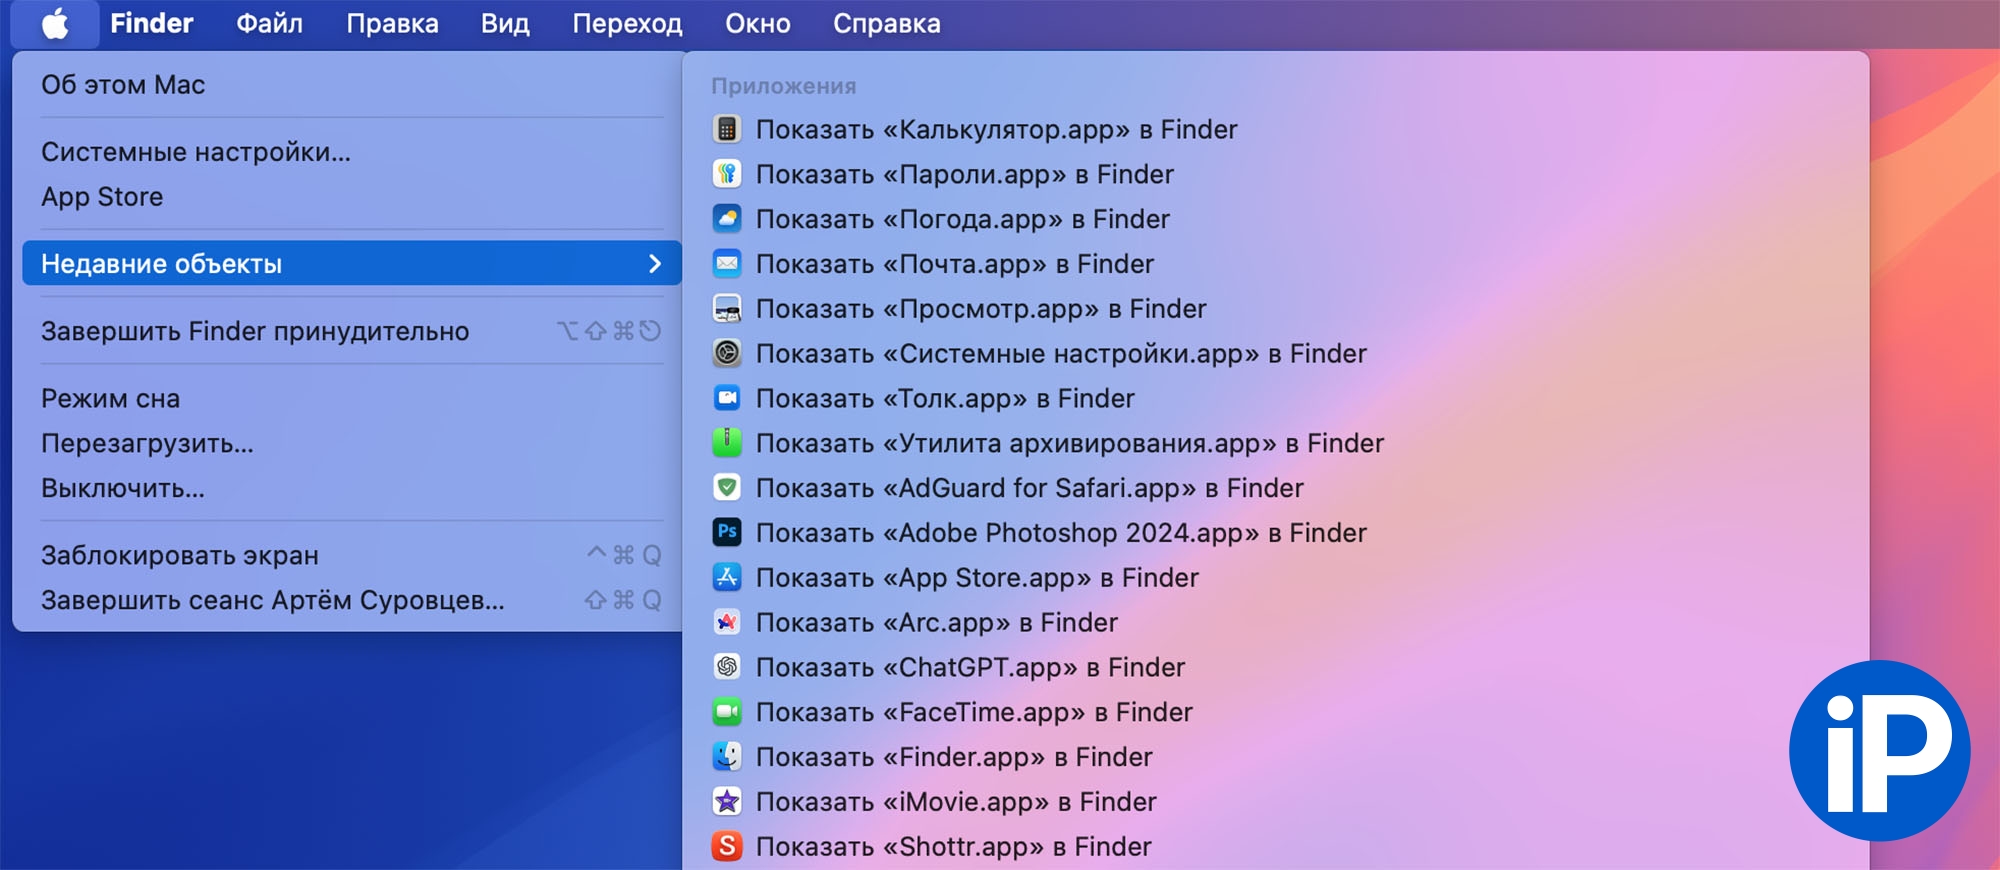Click the Finder face icon in the list
Screen dimensions: 2000x870
(x=727, y=757)
